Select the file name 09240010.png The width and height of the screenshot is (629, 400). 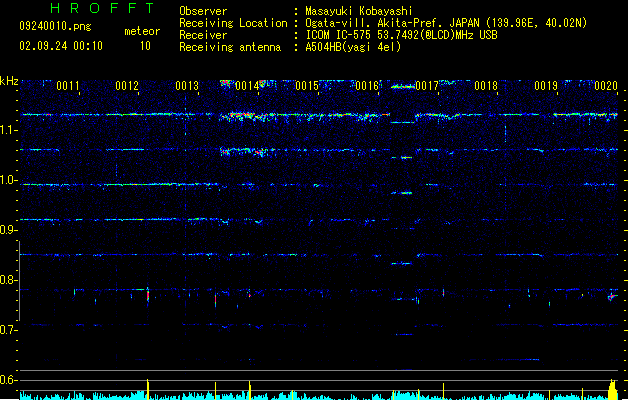(x=55, y=26)
